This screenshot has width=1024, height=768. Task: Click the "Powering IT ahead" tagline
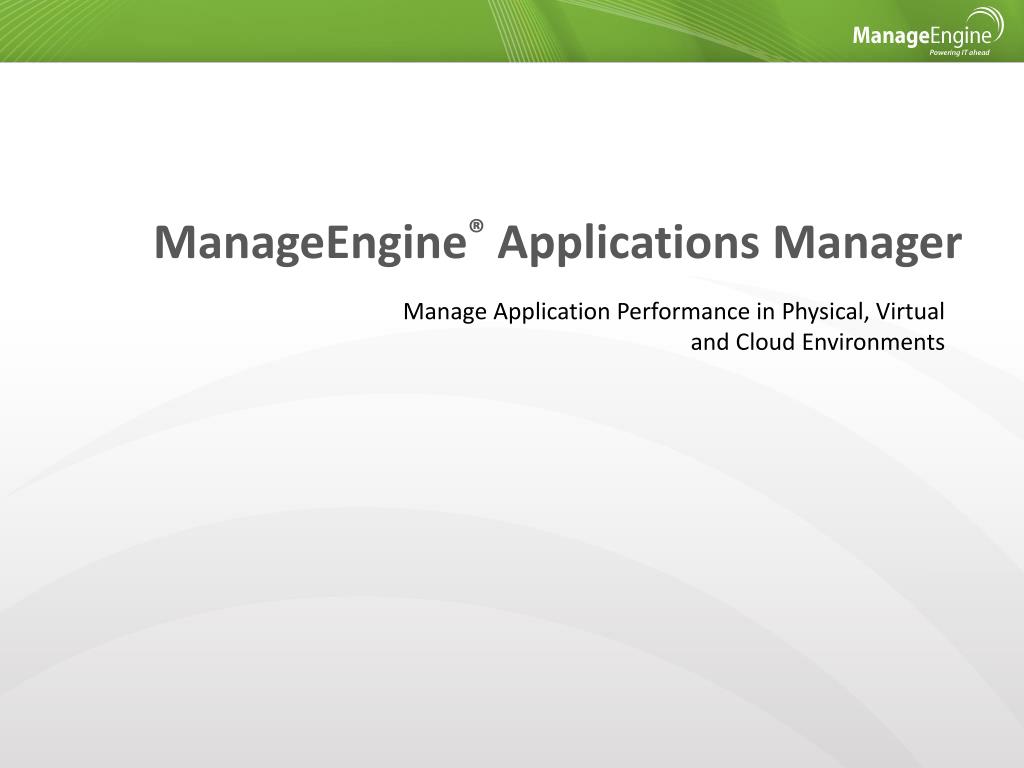pos(959,52)
